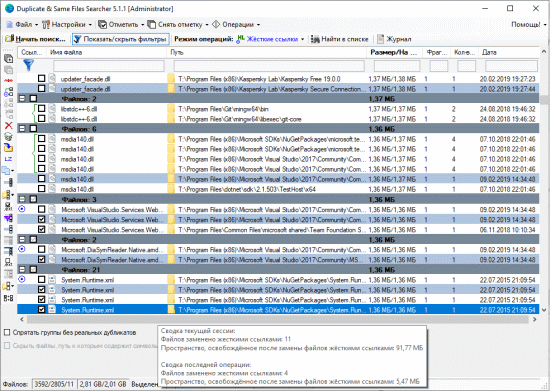This screenshot has width=550, height=391.
Task: Click the purple funnel icon in the sidebar
Action: pos(8,219)
